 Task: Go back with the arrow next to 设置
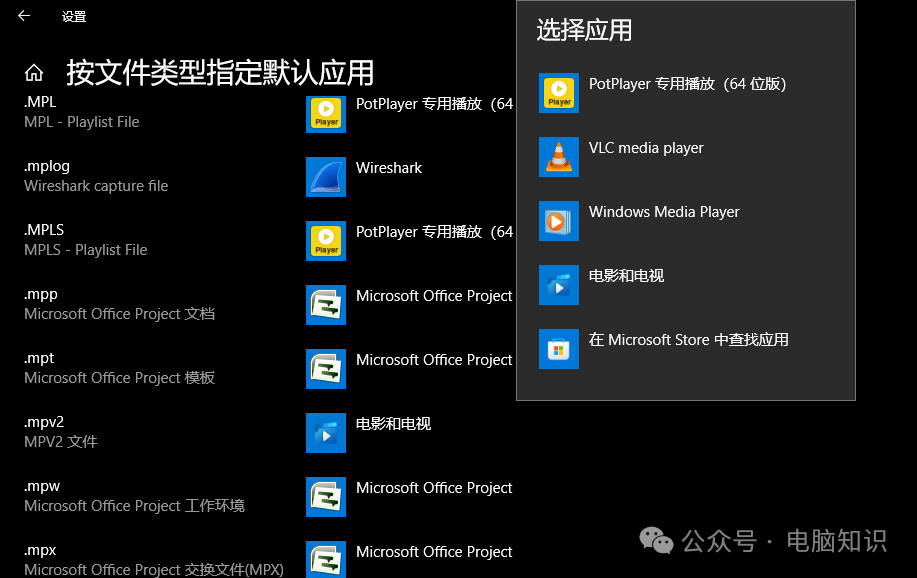point(24,16)
